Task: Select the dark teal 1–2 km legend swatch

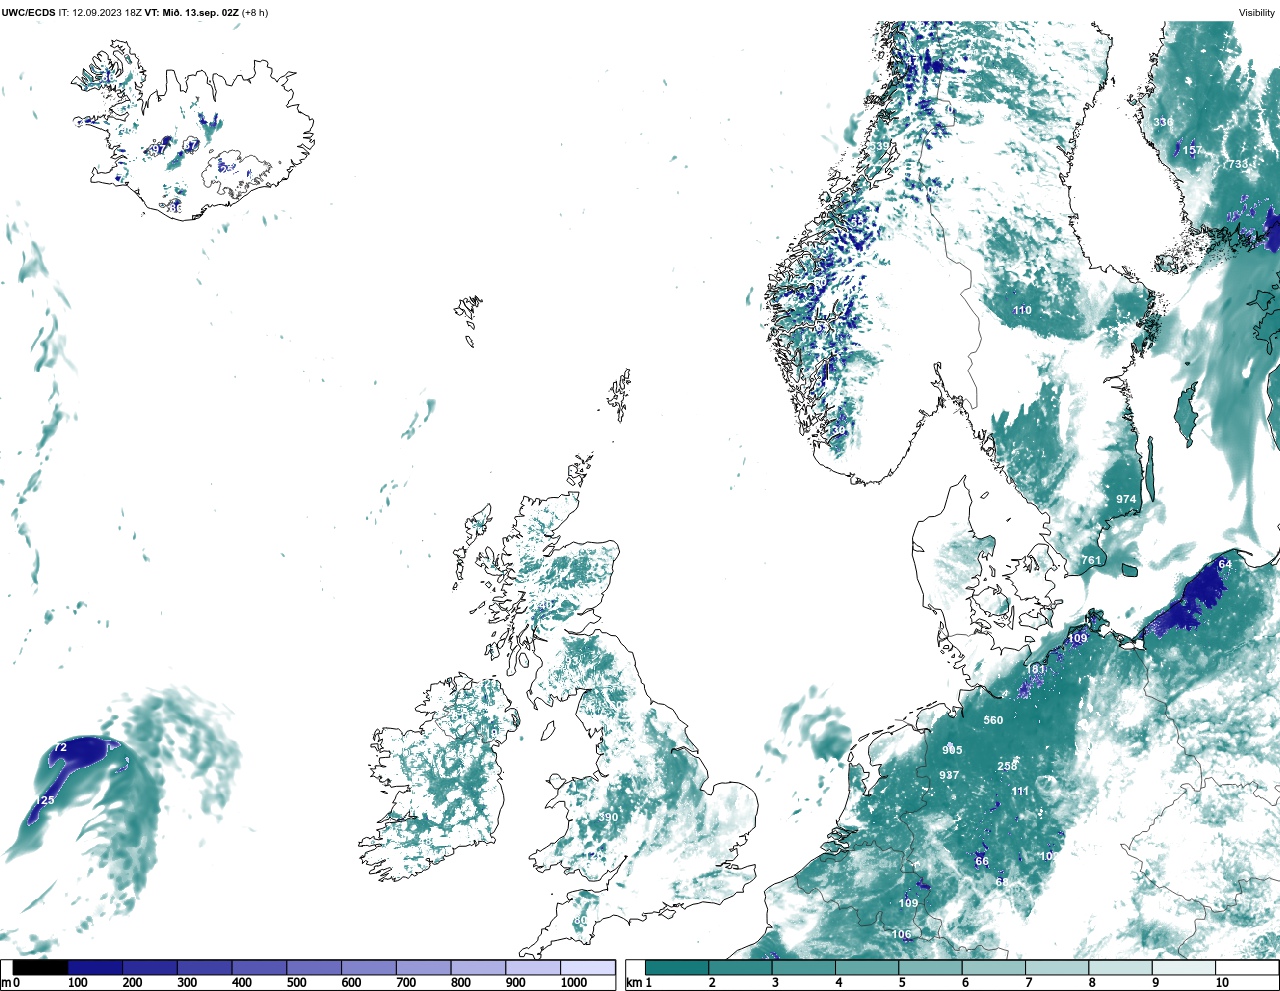Action: [677, 968]
